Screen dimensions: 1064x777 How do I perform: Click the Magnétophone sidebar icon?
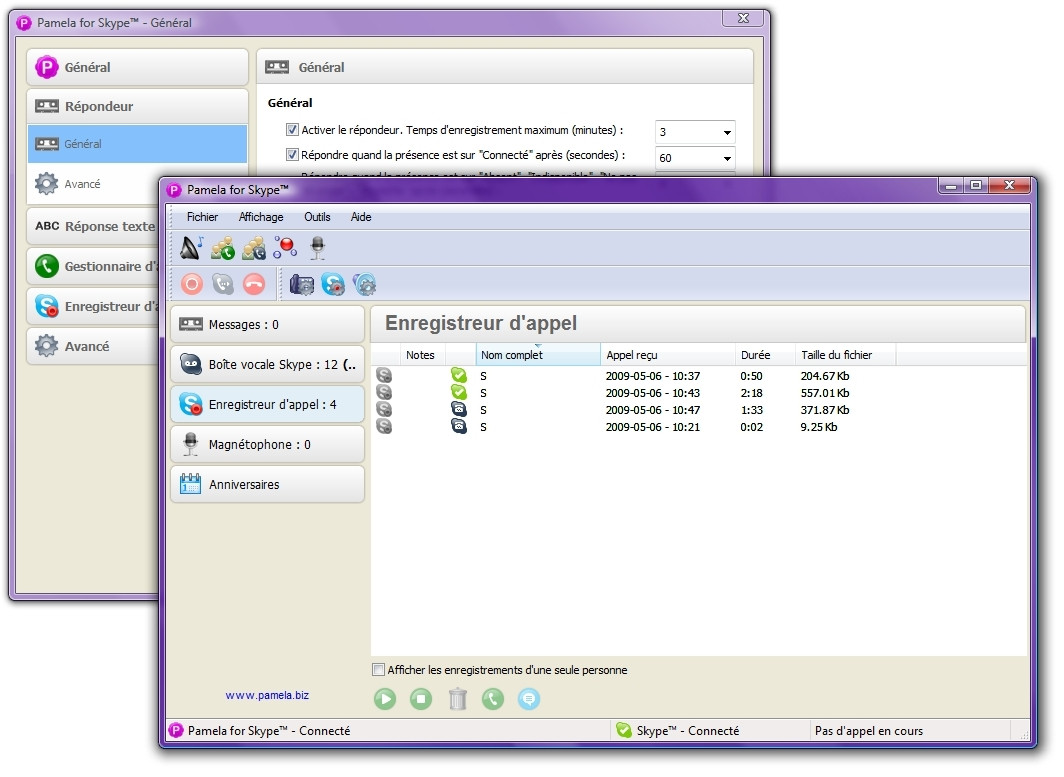[x=189, y=443]
